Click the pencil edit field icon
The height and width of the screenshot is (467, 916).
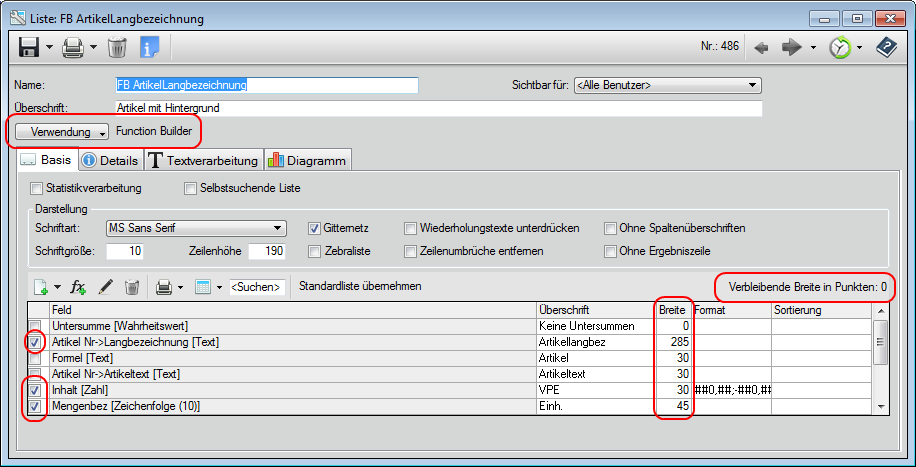[x=105, y=287]
